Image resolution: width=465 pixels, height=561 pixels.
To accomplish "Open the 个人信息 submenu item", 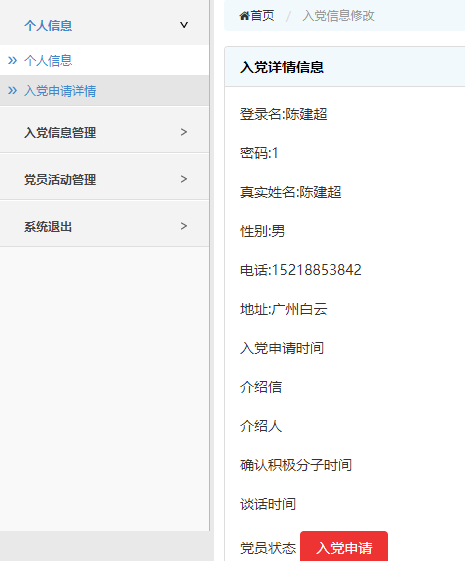I will click(48, 60).
